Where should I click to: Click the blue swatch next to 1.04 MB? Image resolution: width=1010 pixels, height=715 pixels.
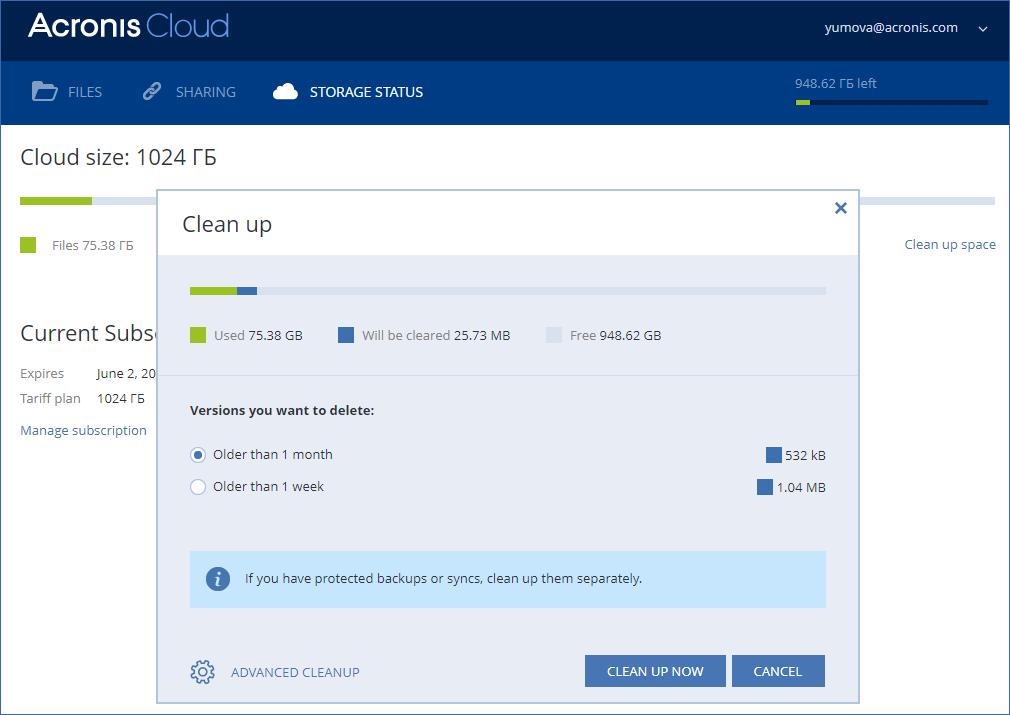tap(765, 487)
